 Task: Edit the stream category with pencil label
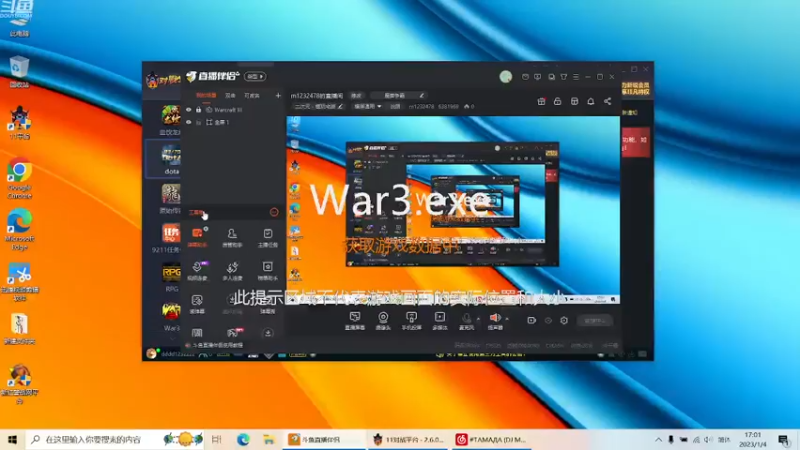click(x=319, y=107)
